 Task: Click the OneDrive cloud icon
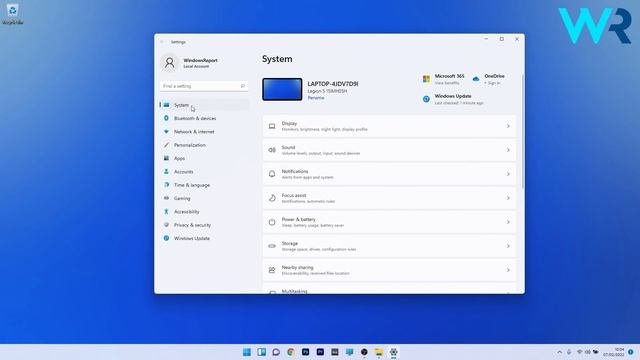coord(476,79)
